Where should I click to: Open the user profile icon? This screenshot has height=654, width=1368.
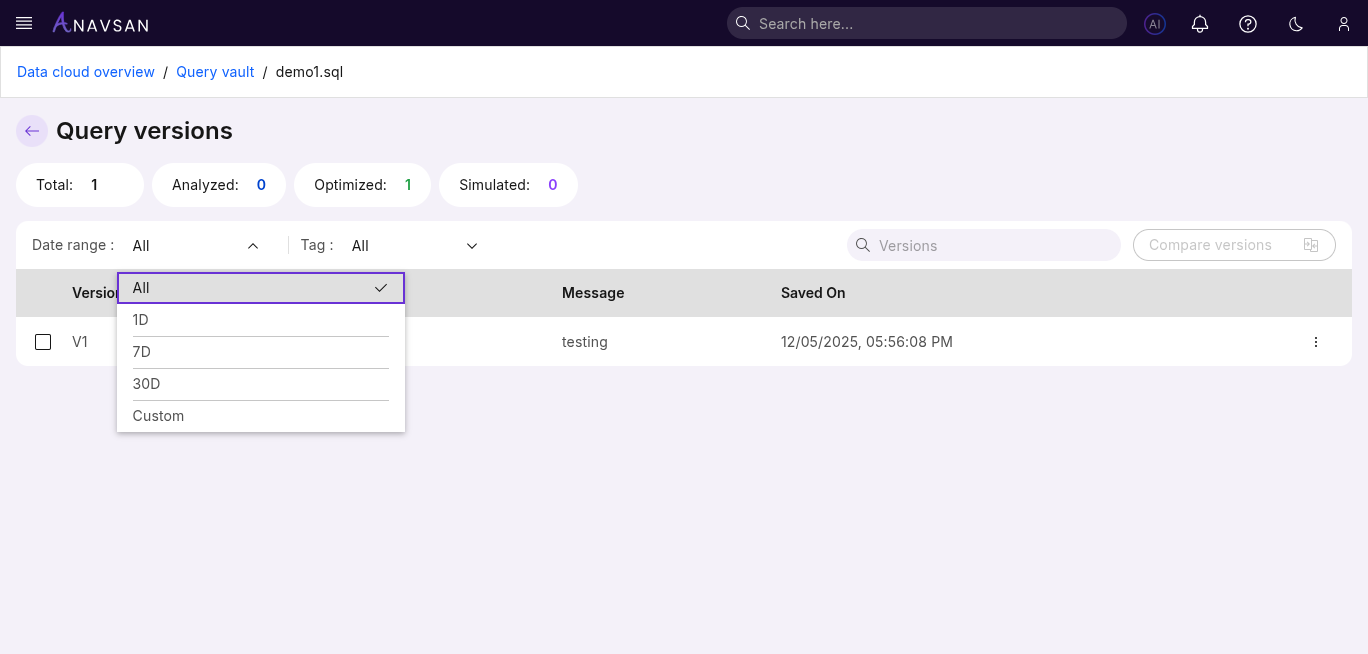tap(1344, 23)
